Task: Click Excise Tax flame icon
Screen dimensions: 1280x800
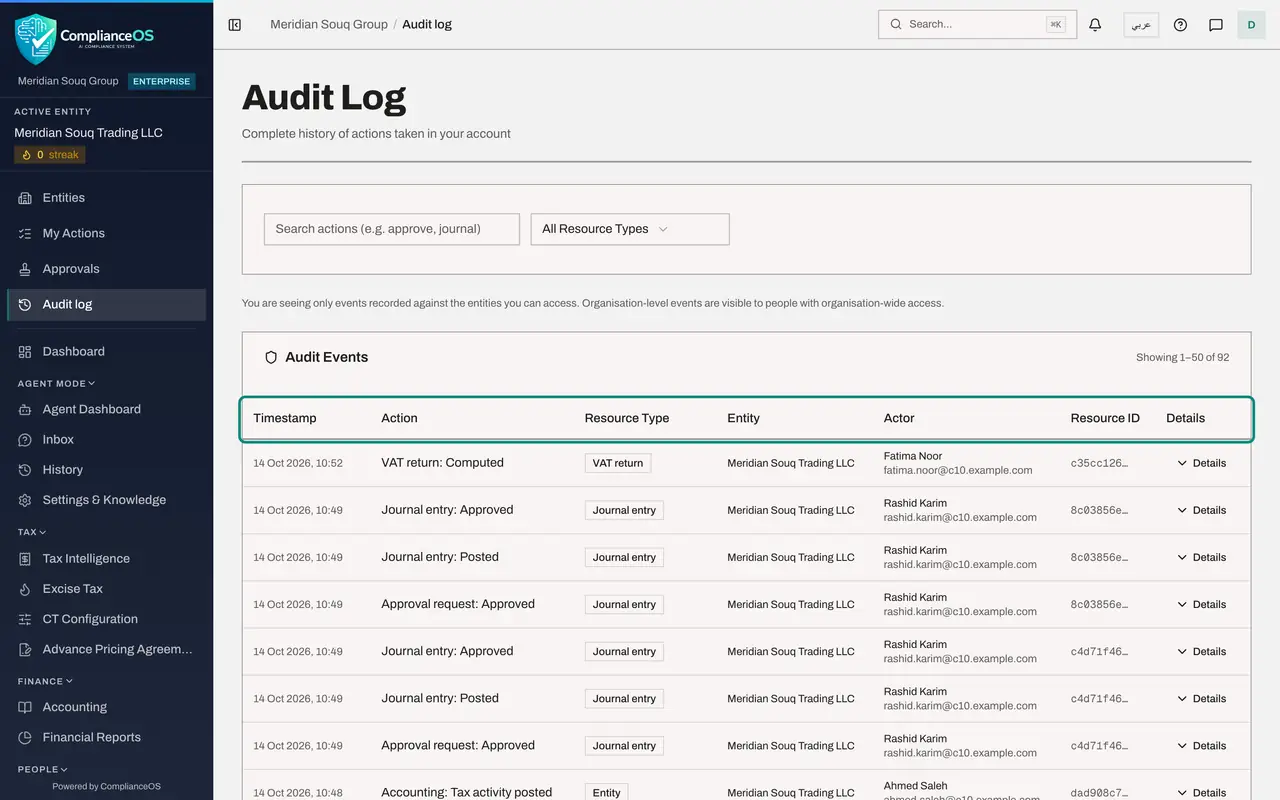Action: (x=25, y=589)
